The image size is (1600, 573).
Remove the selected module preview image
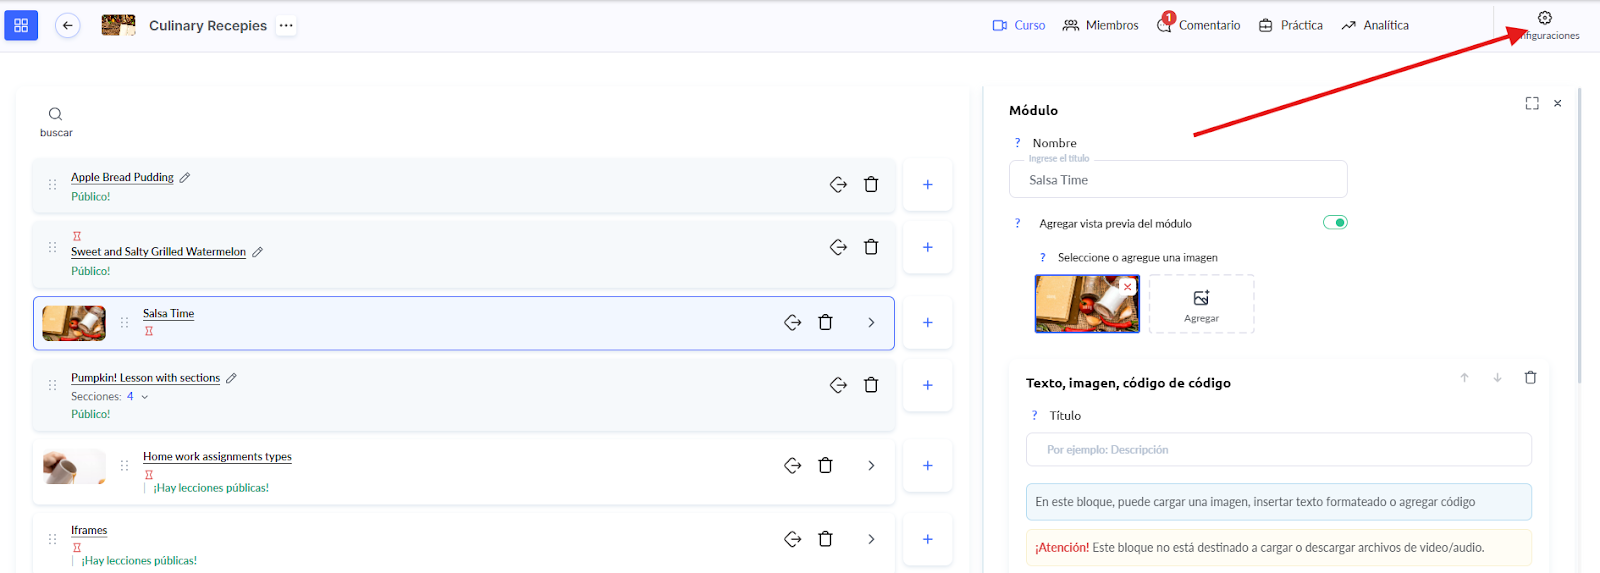(x=1128, y=287)
